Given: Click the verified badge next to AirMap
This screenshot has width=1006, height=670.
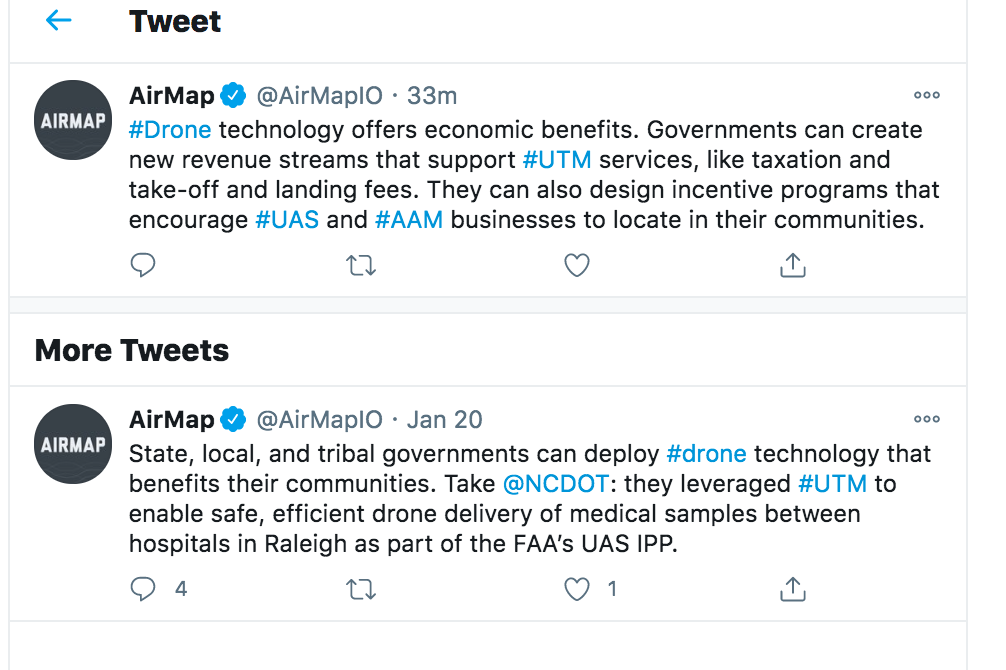Looking at the screenshot, I should [232, 95].
